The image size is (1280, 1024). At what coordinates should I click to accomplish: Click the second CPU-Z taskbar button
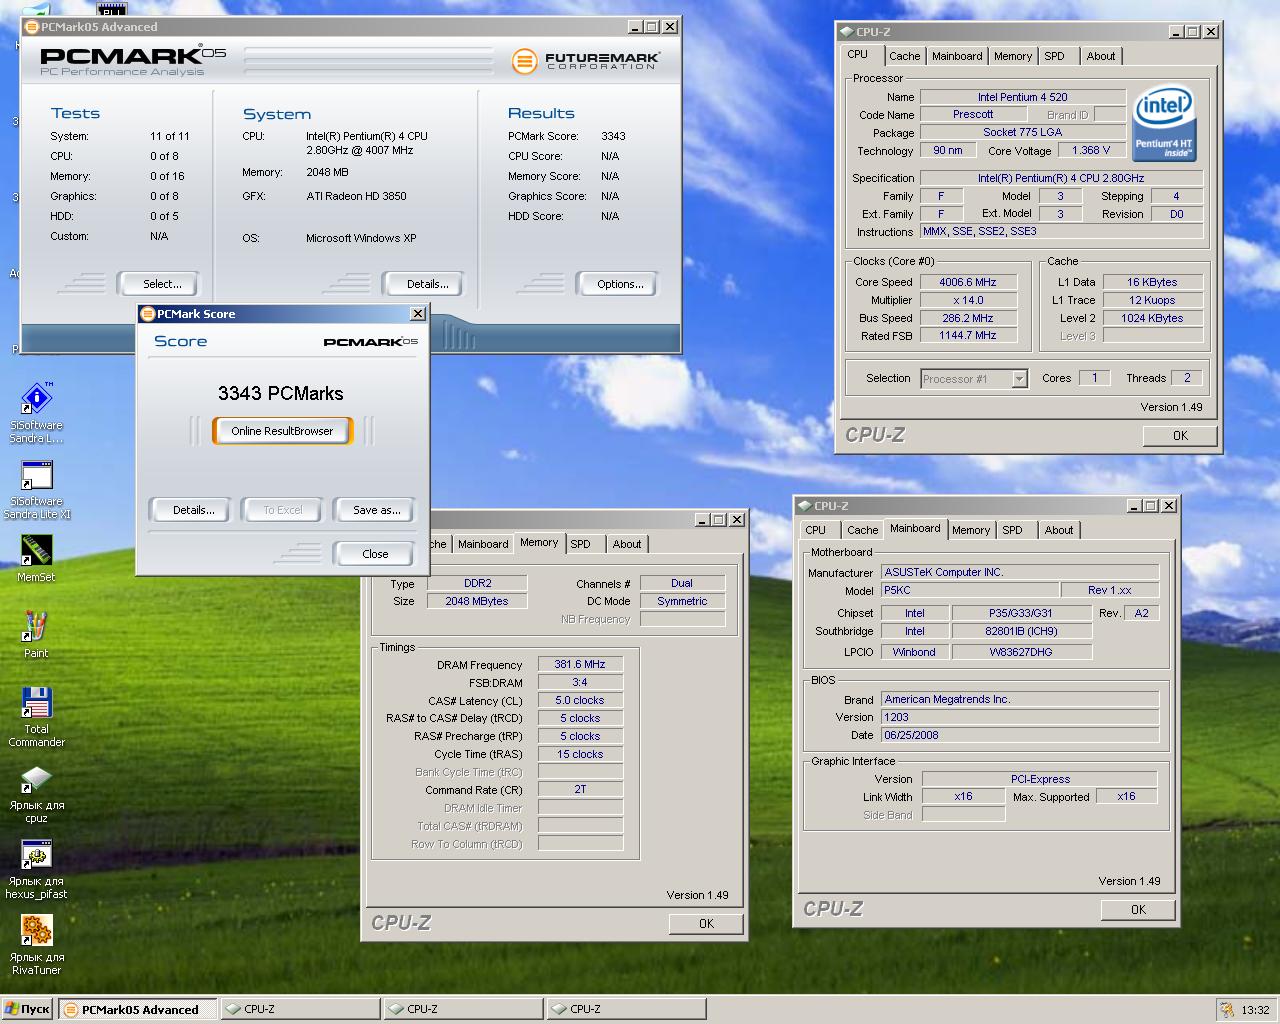[x=463, y=1010]
